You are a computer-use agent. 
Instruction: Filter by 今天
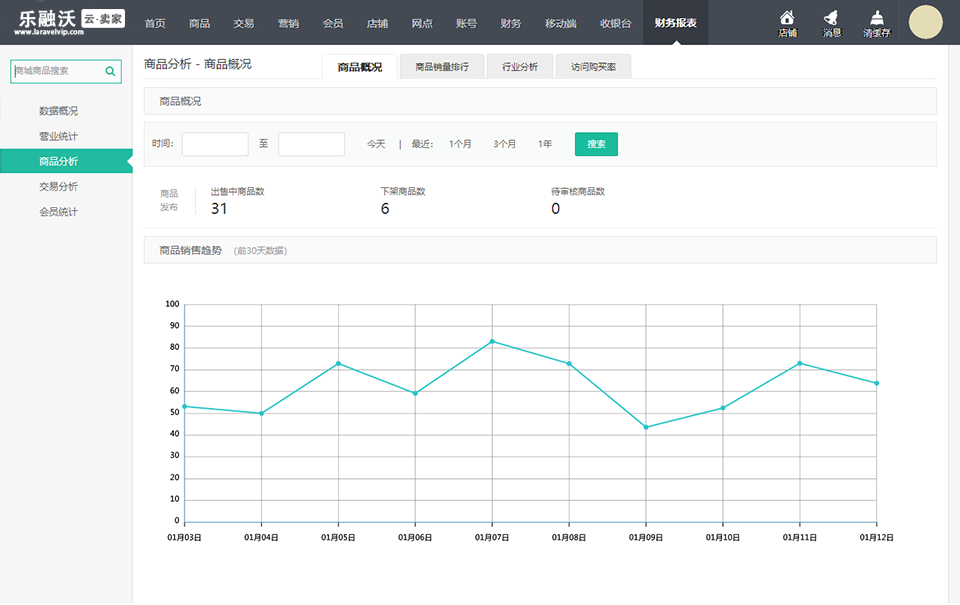[x=376, y=144]
